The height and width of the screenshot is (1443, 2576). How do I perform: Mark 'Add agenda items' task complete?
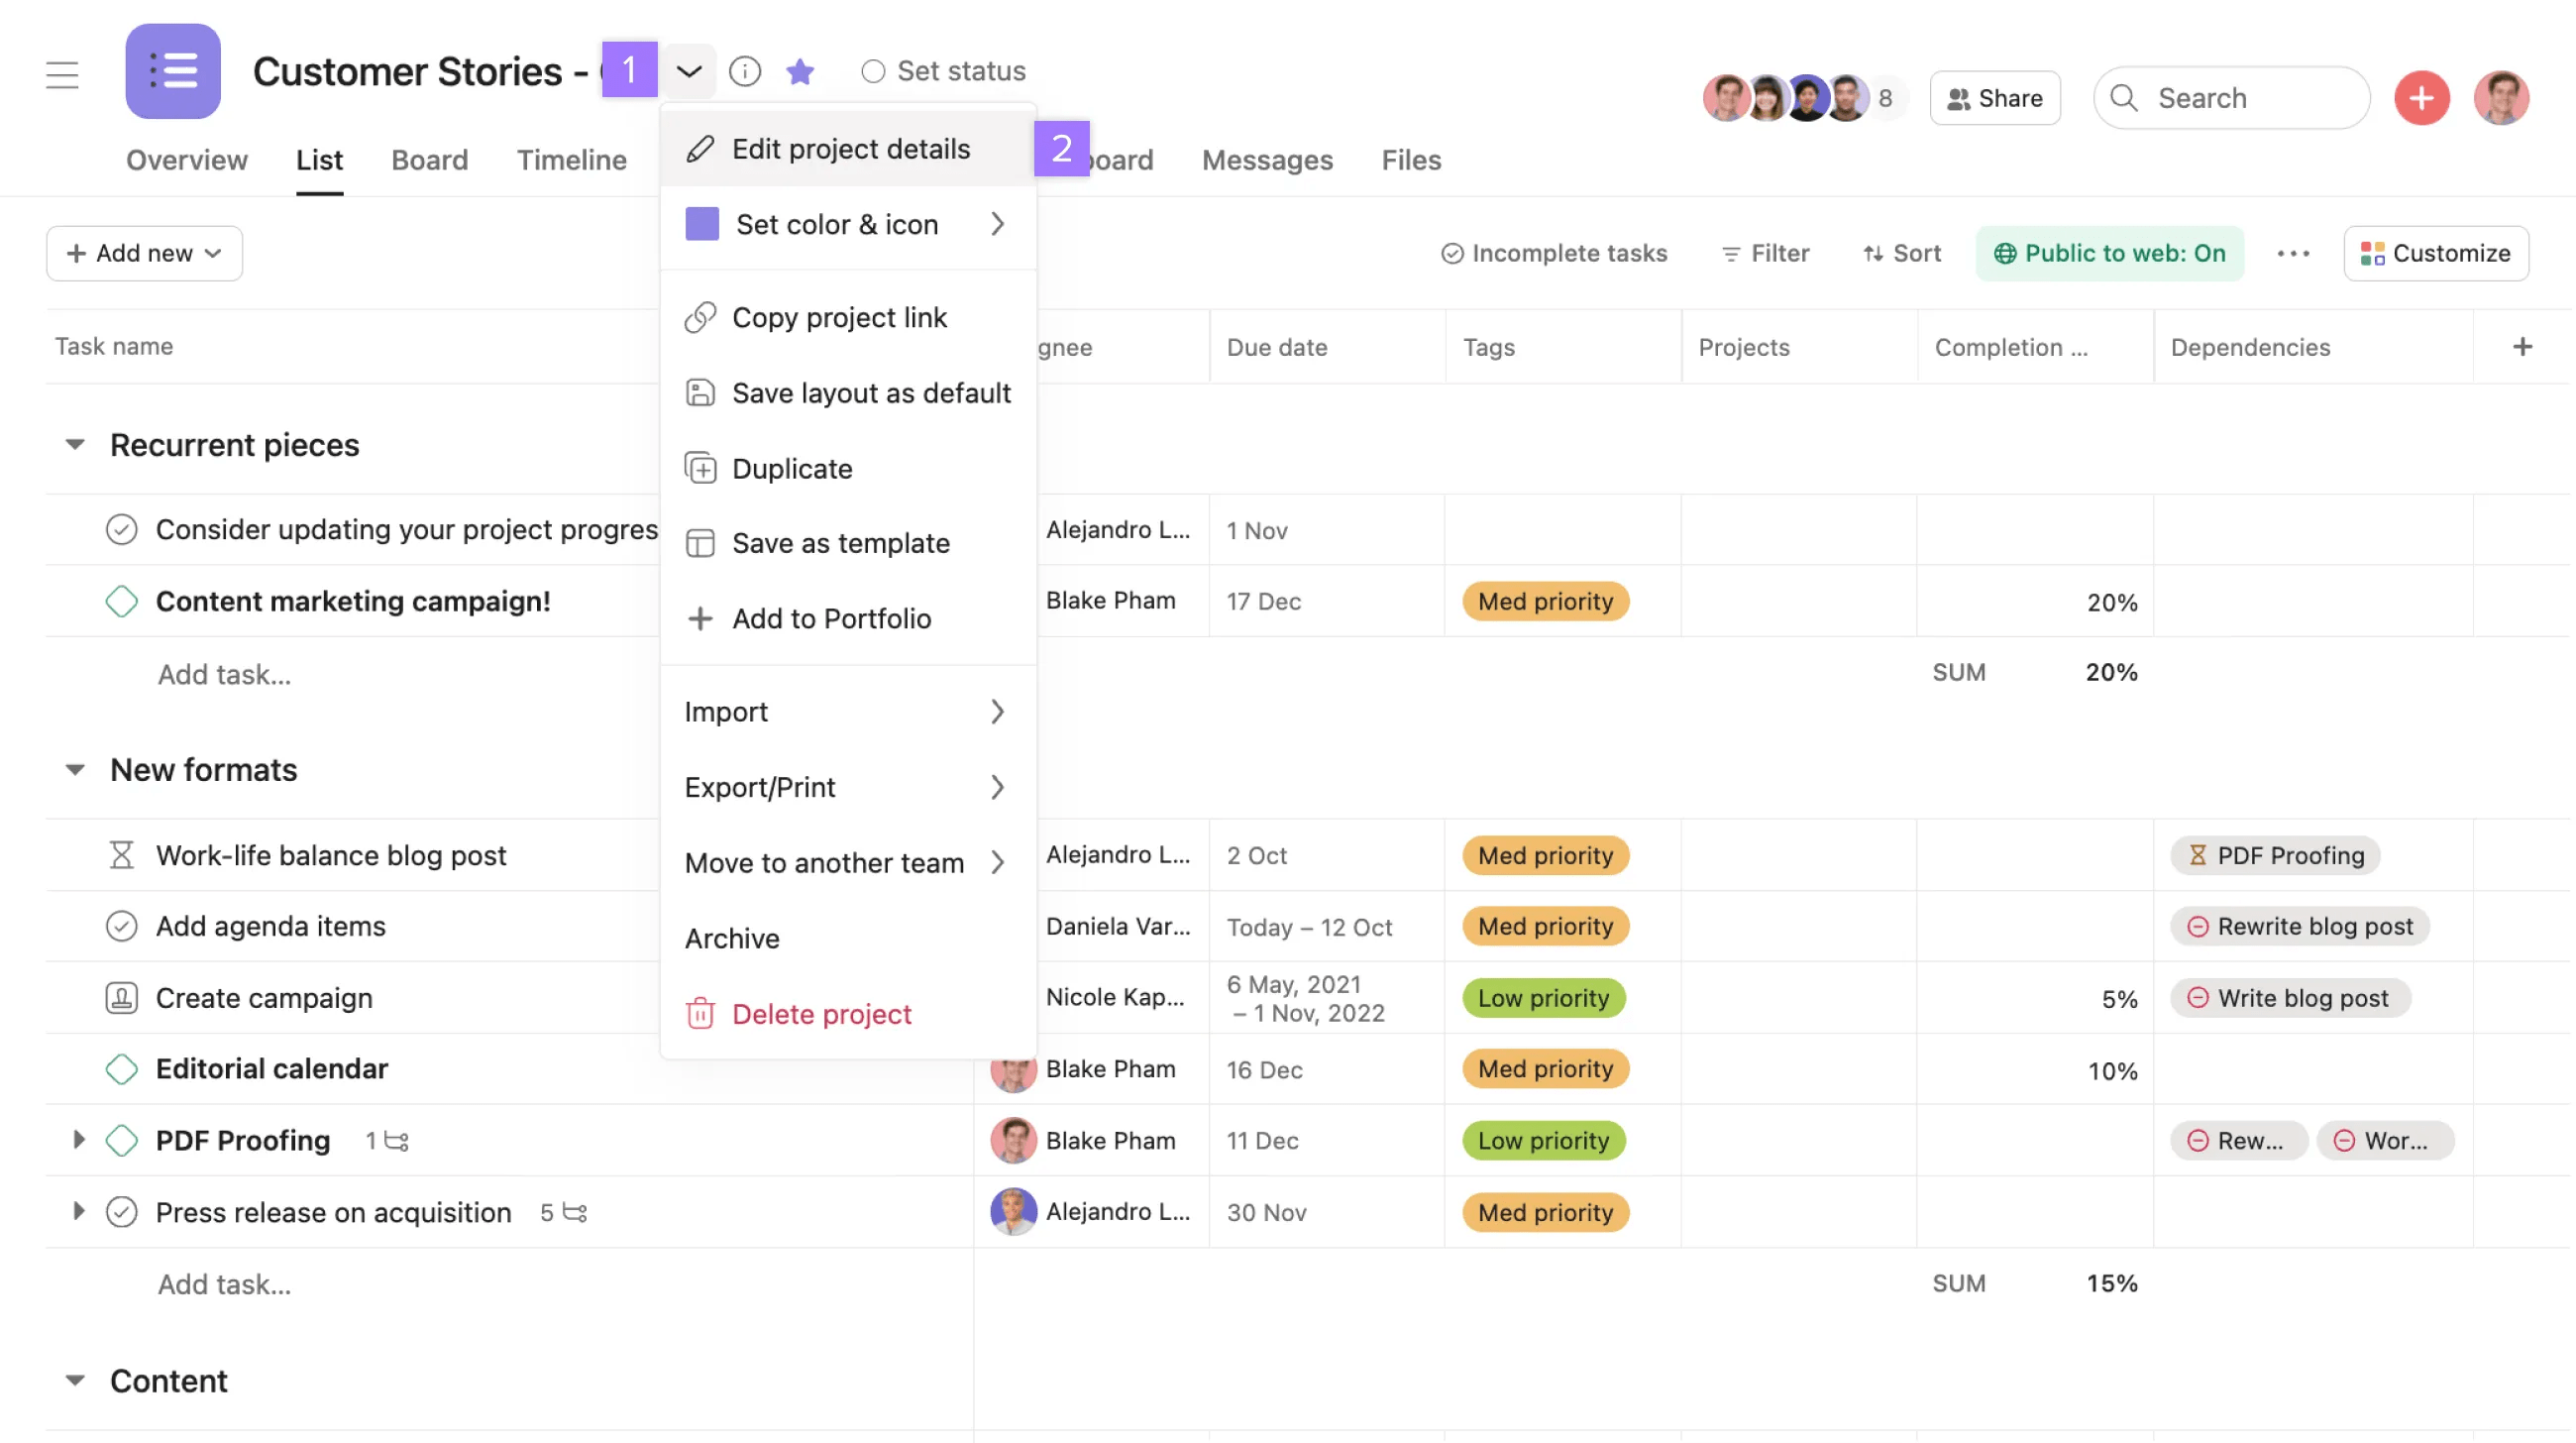point(122,926)
